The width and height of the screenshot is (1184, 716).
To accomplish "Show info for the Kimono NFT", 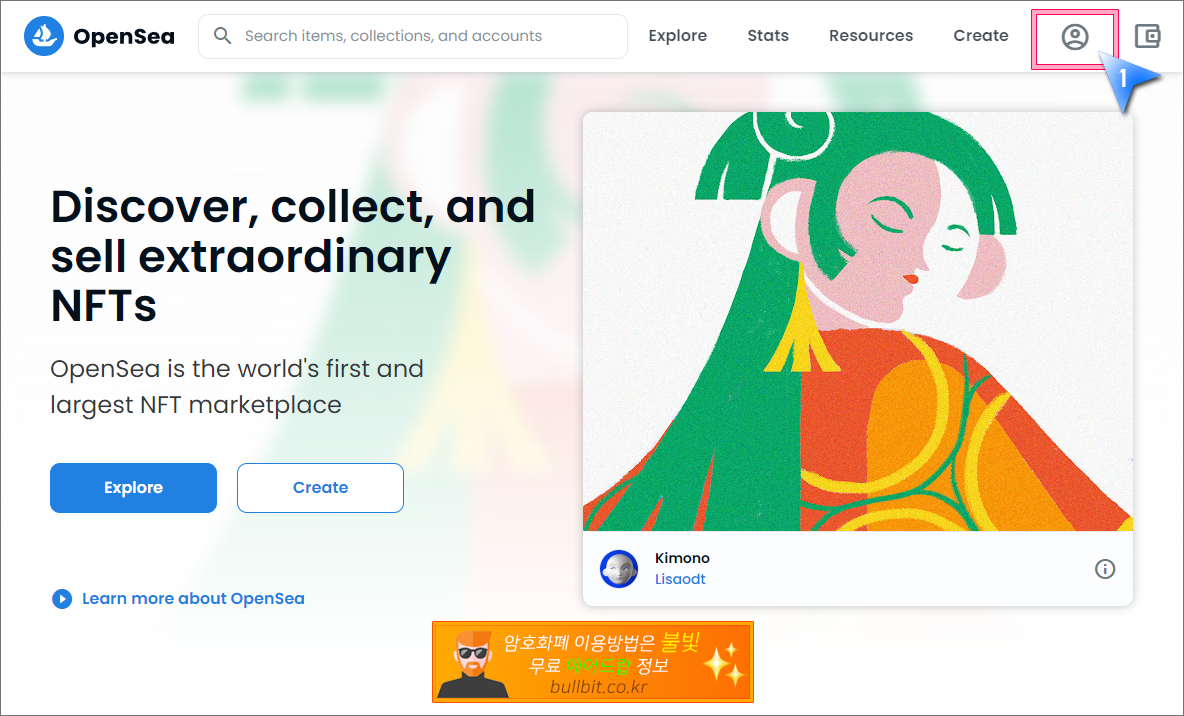I will pyautogui.click(x=1105, y=569).
